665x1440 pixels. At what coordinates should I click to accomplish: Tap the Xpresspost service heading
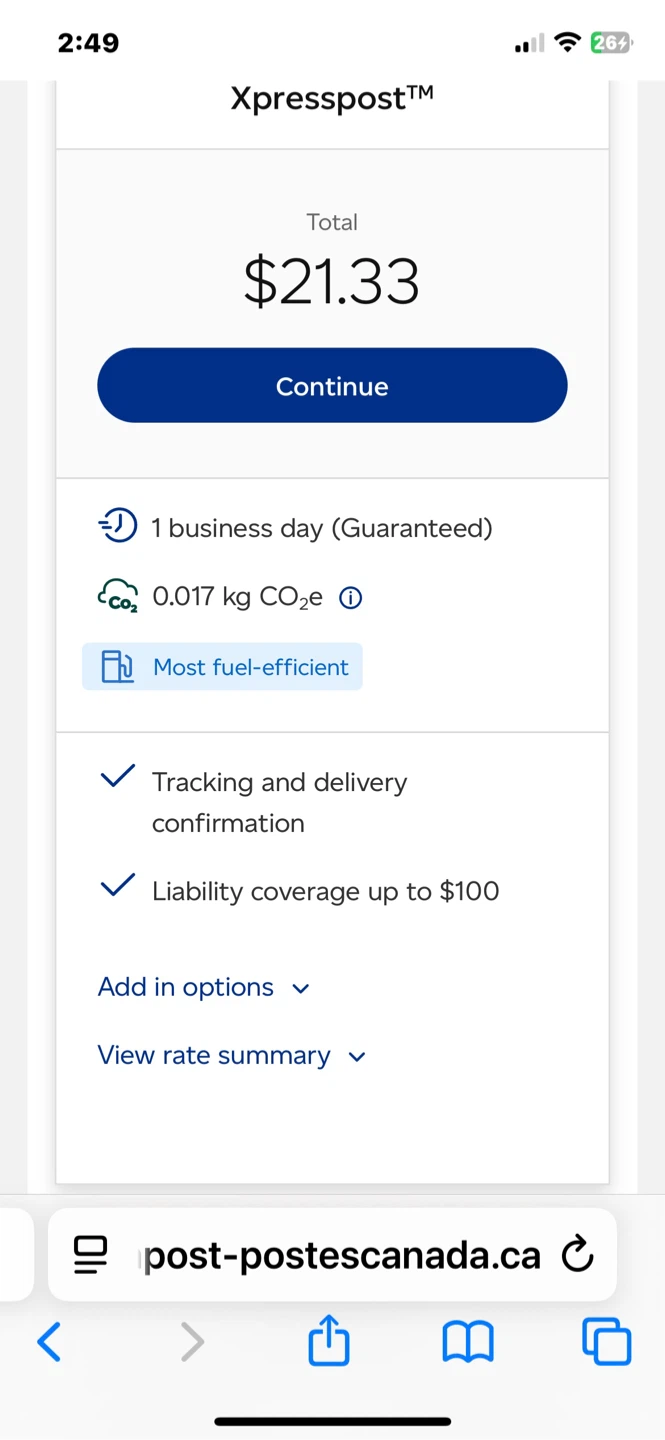(332, 98)
